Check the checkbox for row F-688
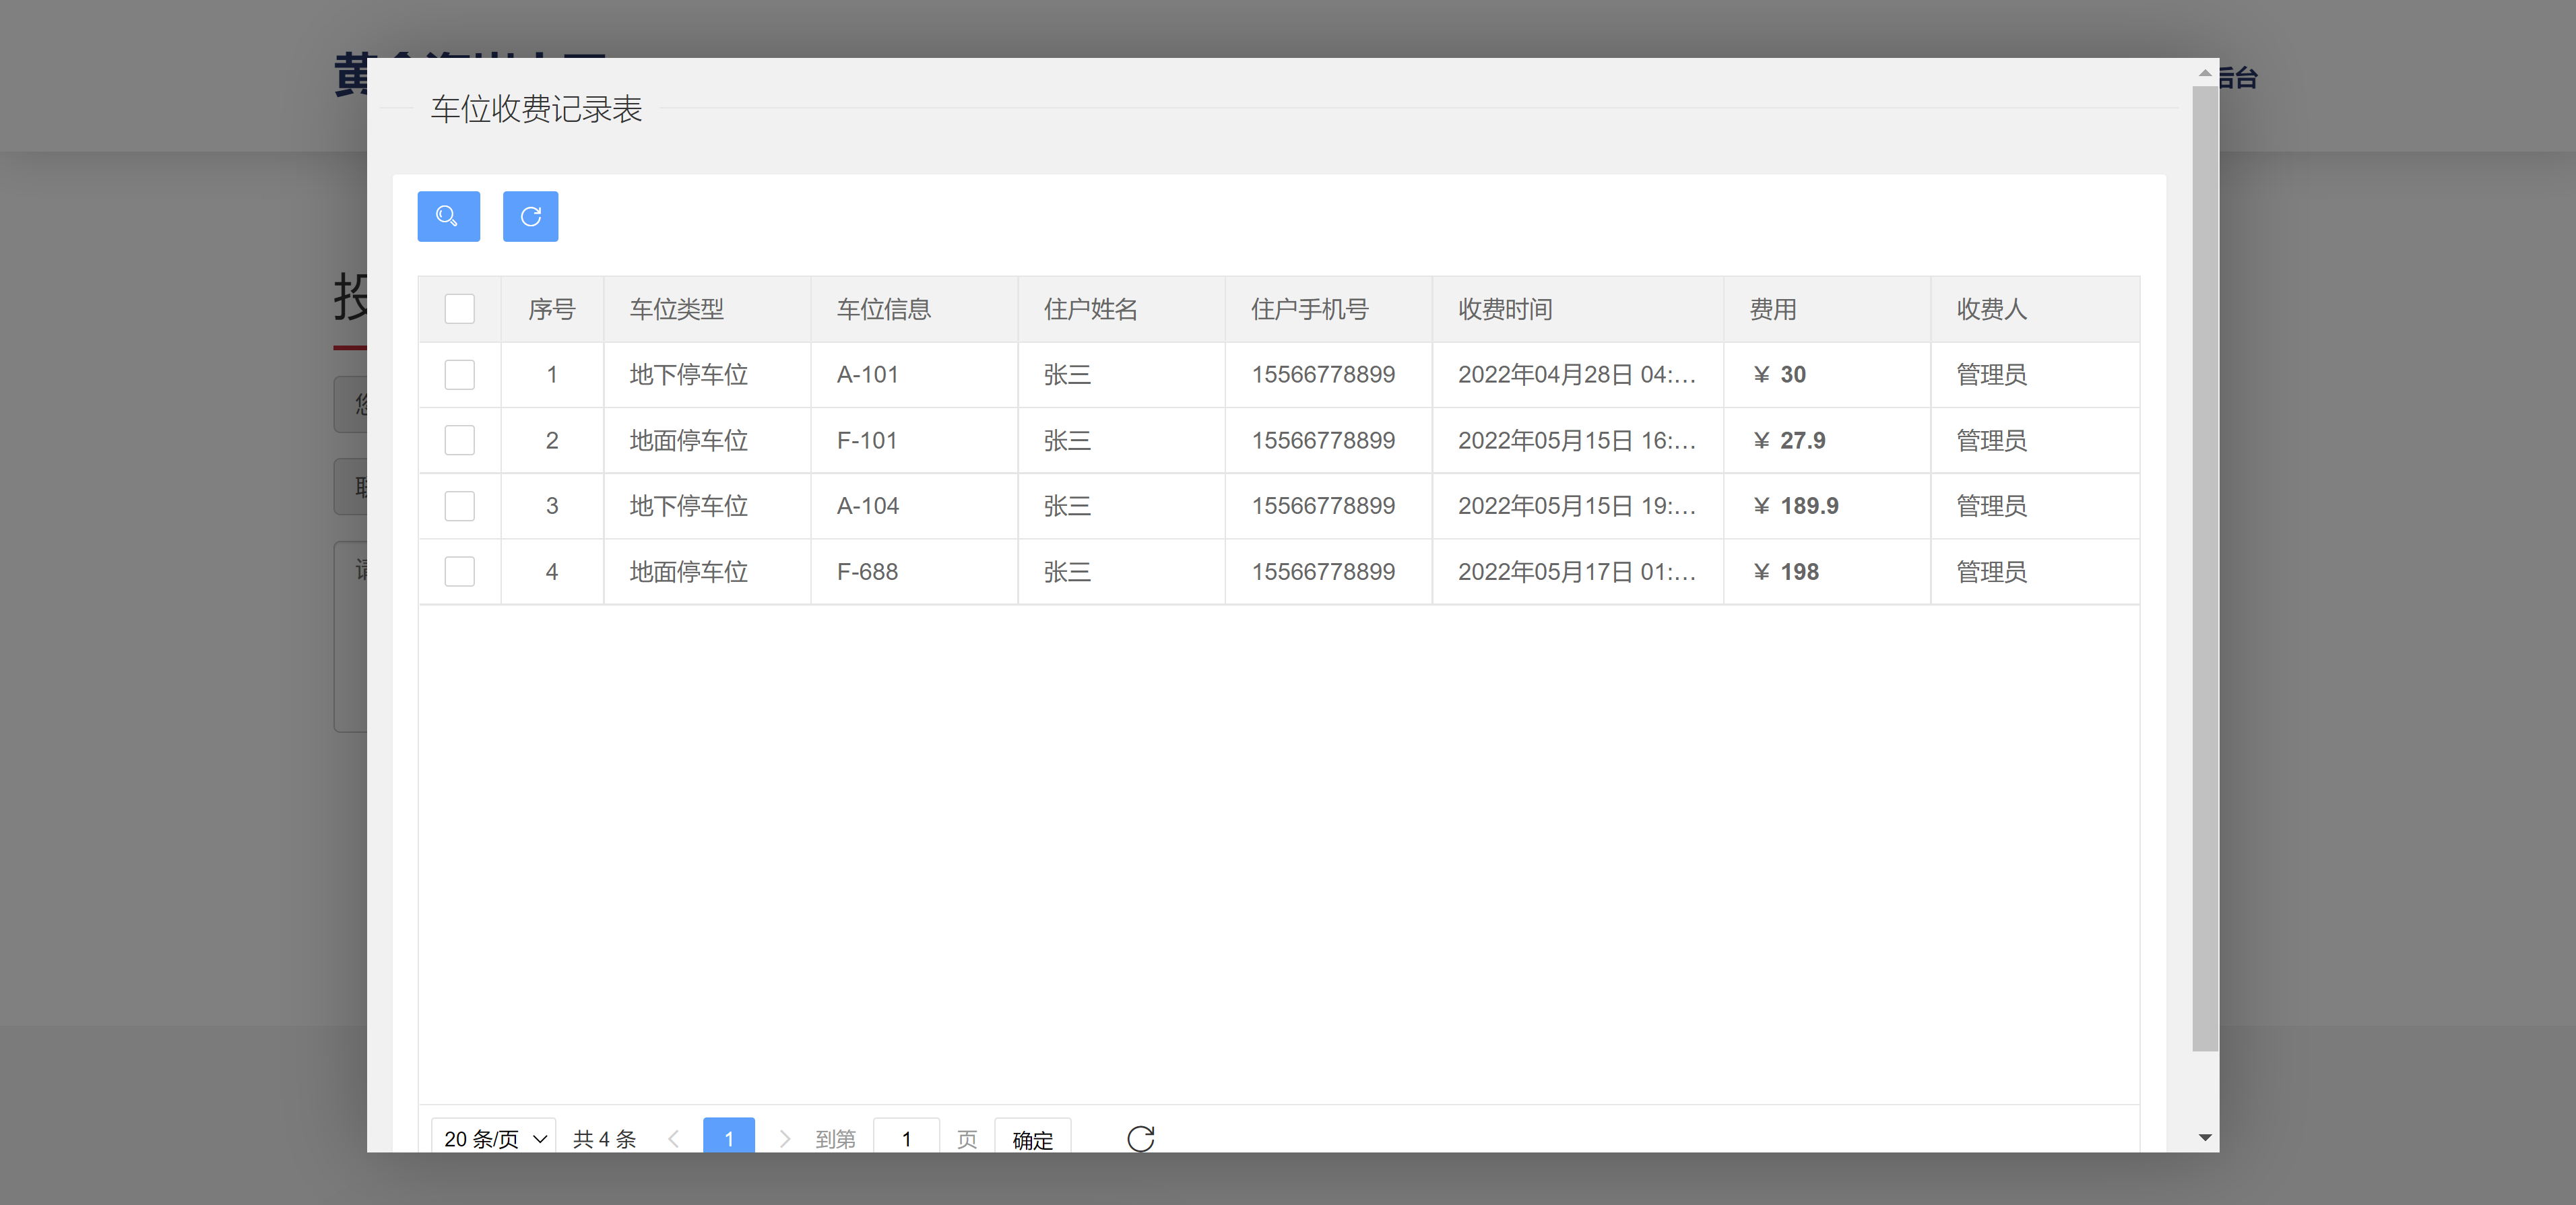Screen dimensions: 2576x1205 (460, 571)
